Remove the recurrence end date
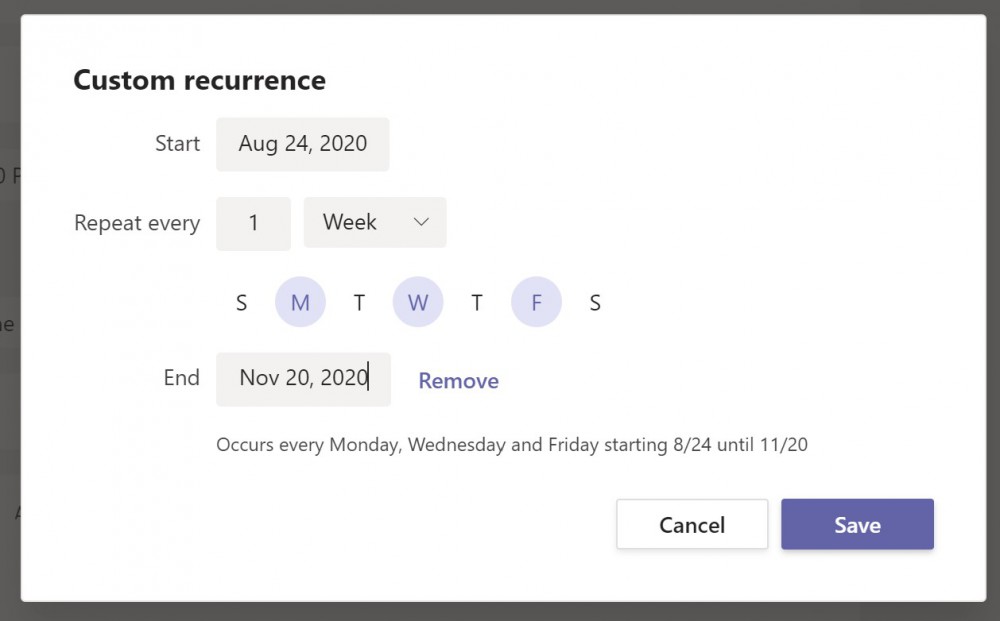This screenshot has height=621, width=1000. tap(457, 380)
